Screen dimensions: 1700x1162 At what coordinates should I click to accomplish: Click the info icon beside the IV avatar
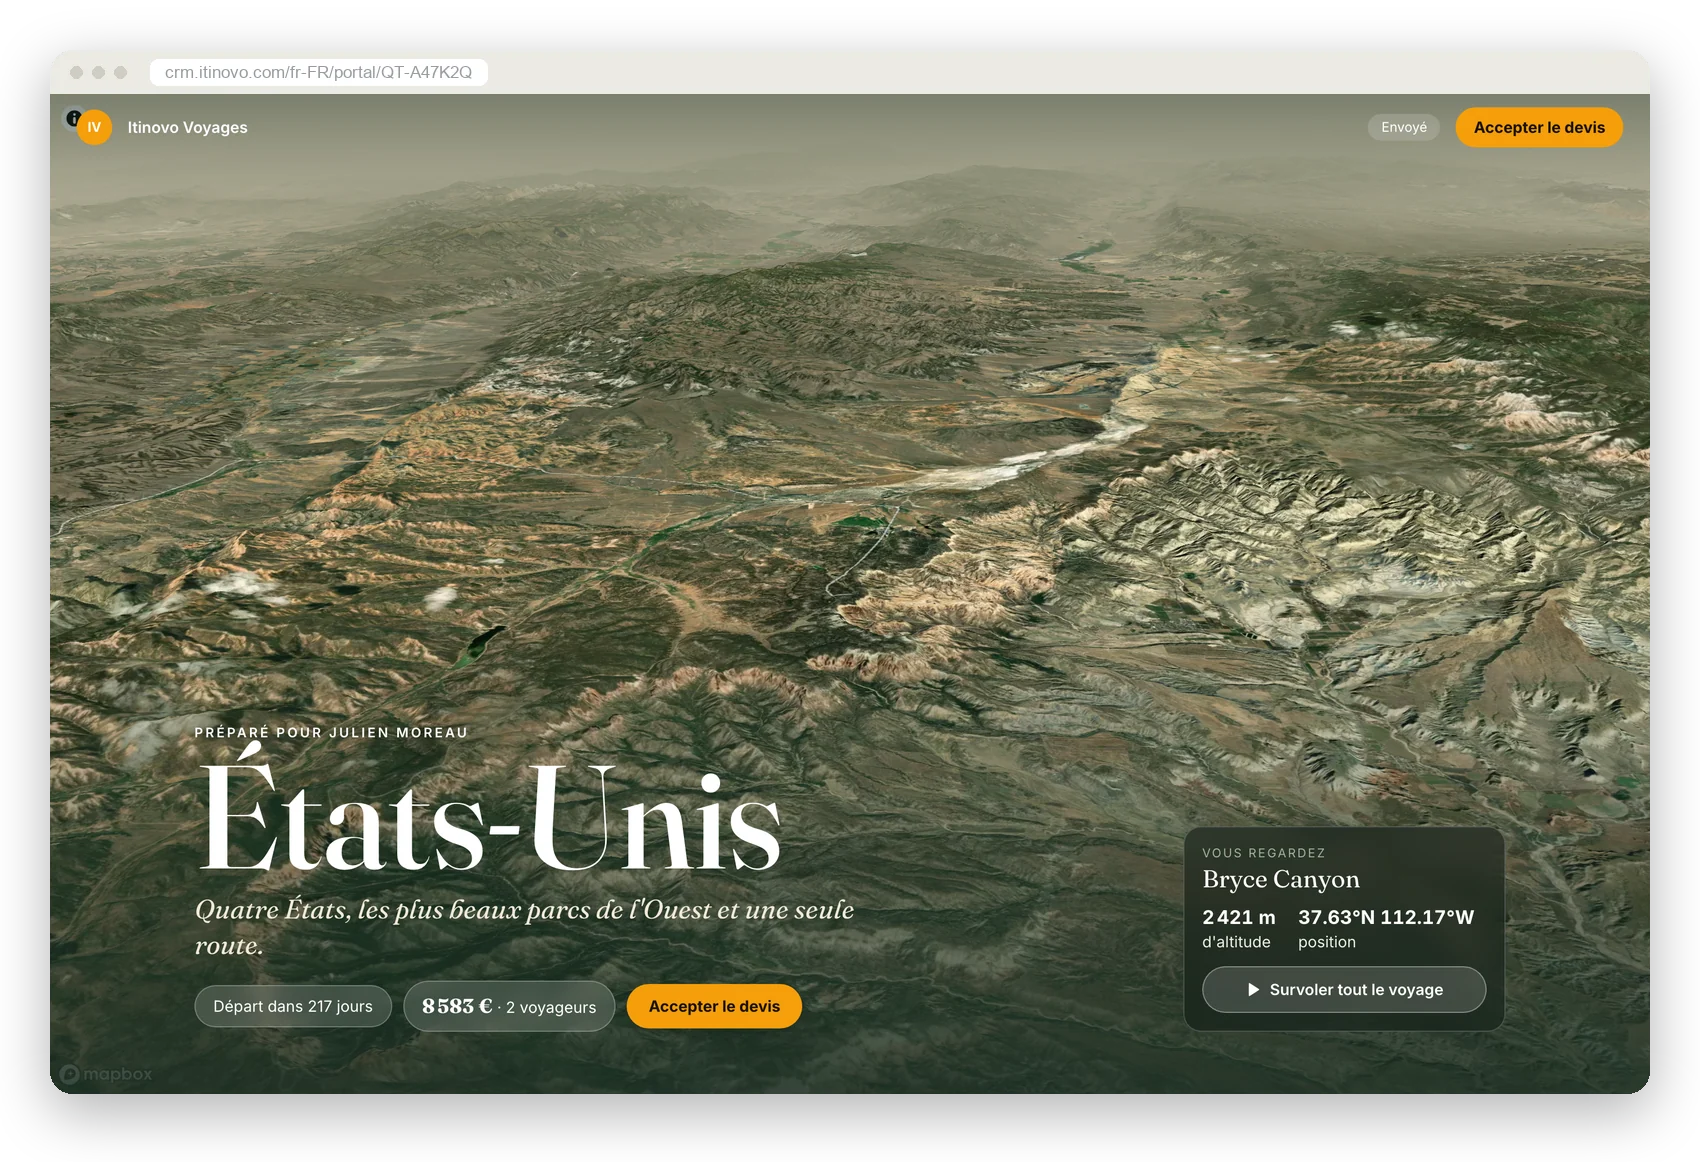73,118
